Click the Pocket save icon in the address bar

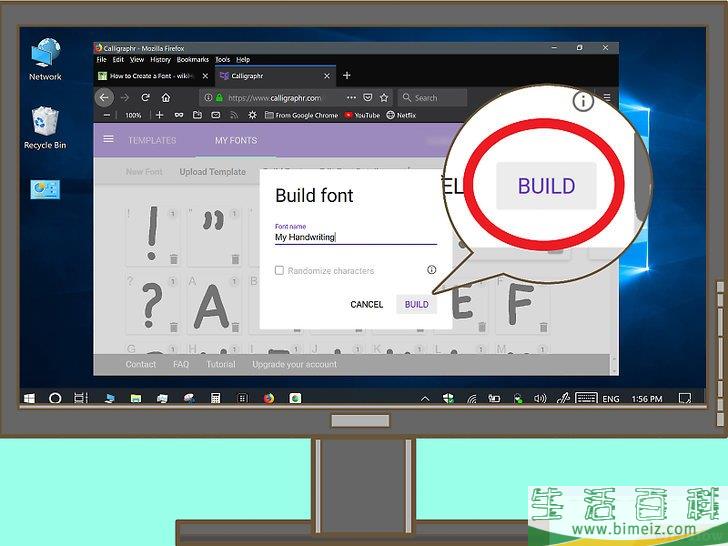(367, 98)
